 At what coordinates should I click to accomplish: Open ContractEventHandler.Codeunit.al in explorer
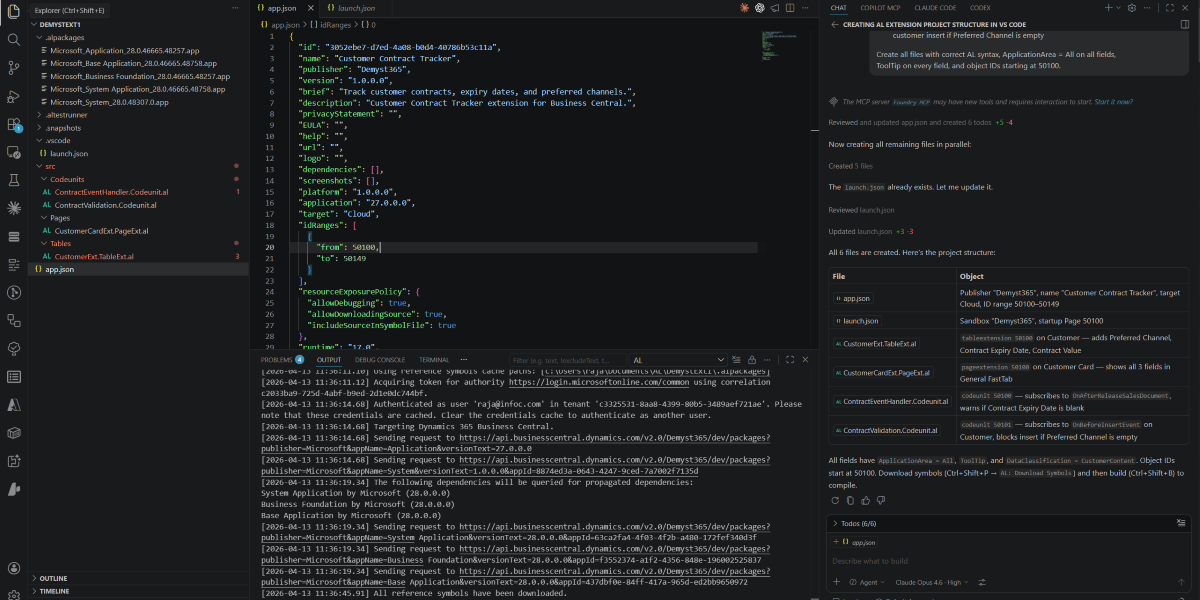(111, 192)
